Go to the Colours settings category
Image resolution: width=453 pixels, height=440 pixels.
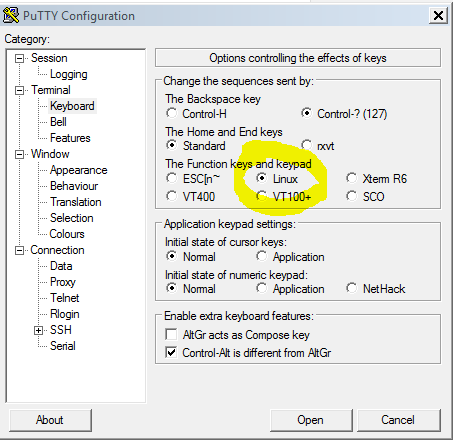pos(67,234)
